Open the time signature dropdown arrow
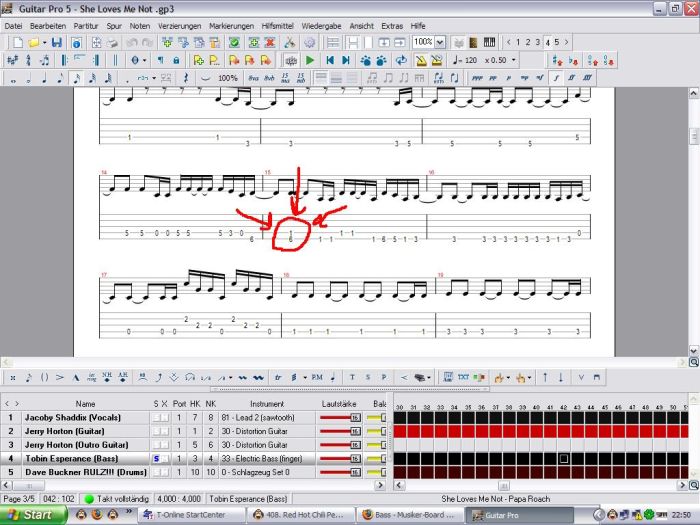700x525 pixels. [x=144, y=60]
